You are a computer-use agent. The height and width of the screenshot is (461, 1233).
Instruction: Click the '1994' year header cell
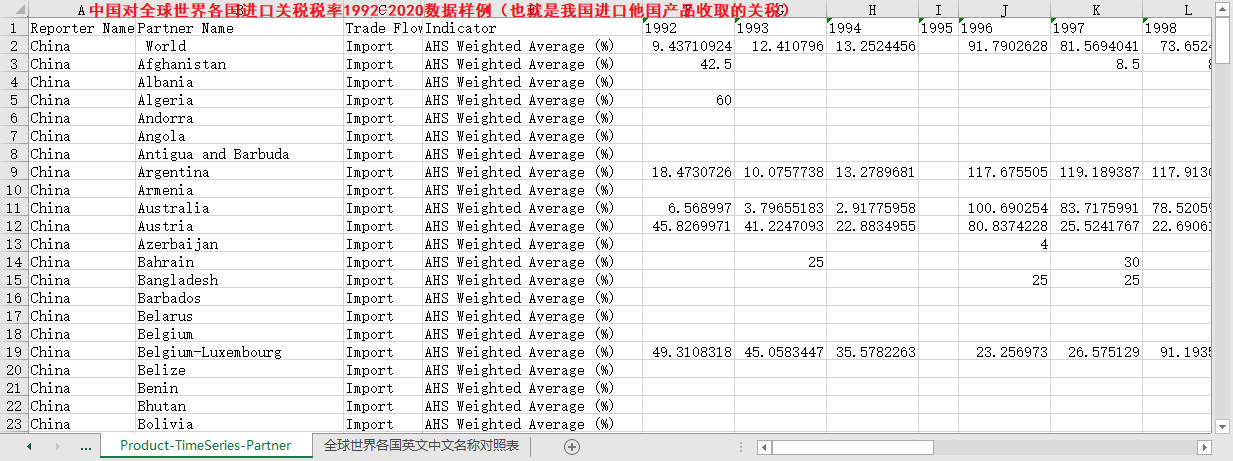click(x=872, y=28)
